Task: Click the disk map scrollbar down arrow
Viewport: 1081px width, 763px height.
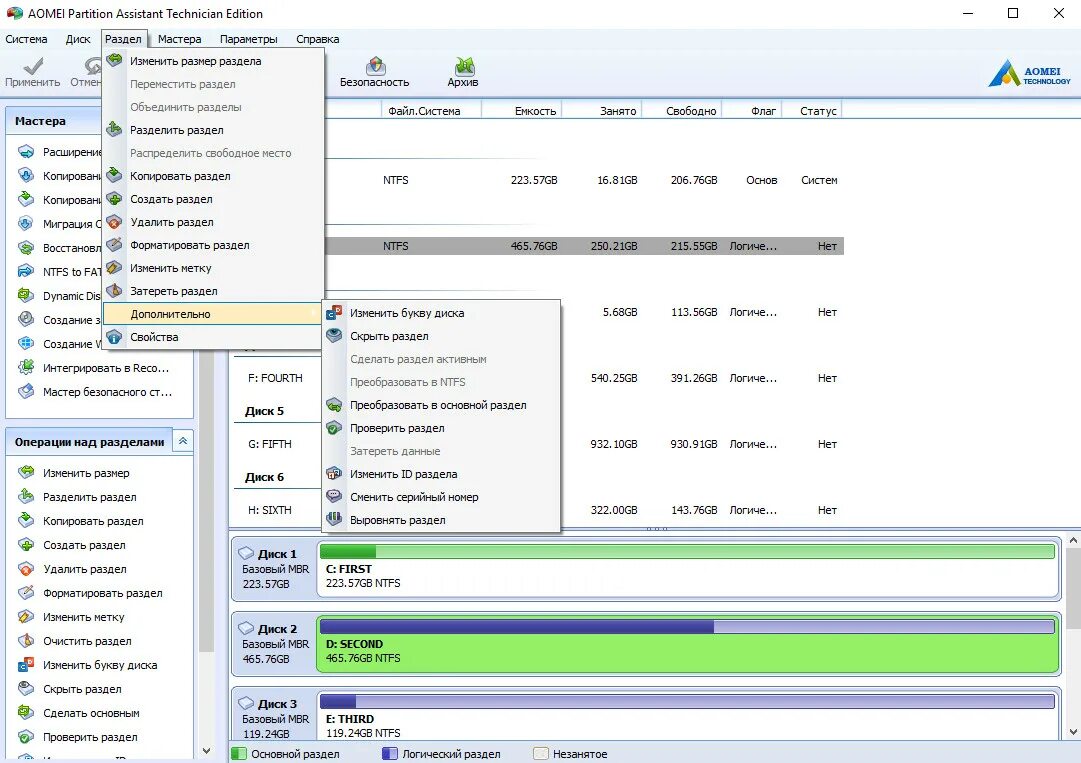Action: [1073, 732]
